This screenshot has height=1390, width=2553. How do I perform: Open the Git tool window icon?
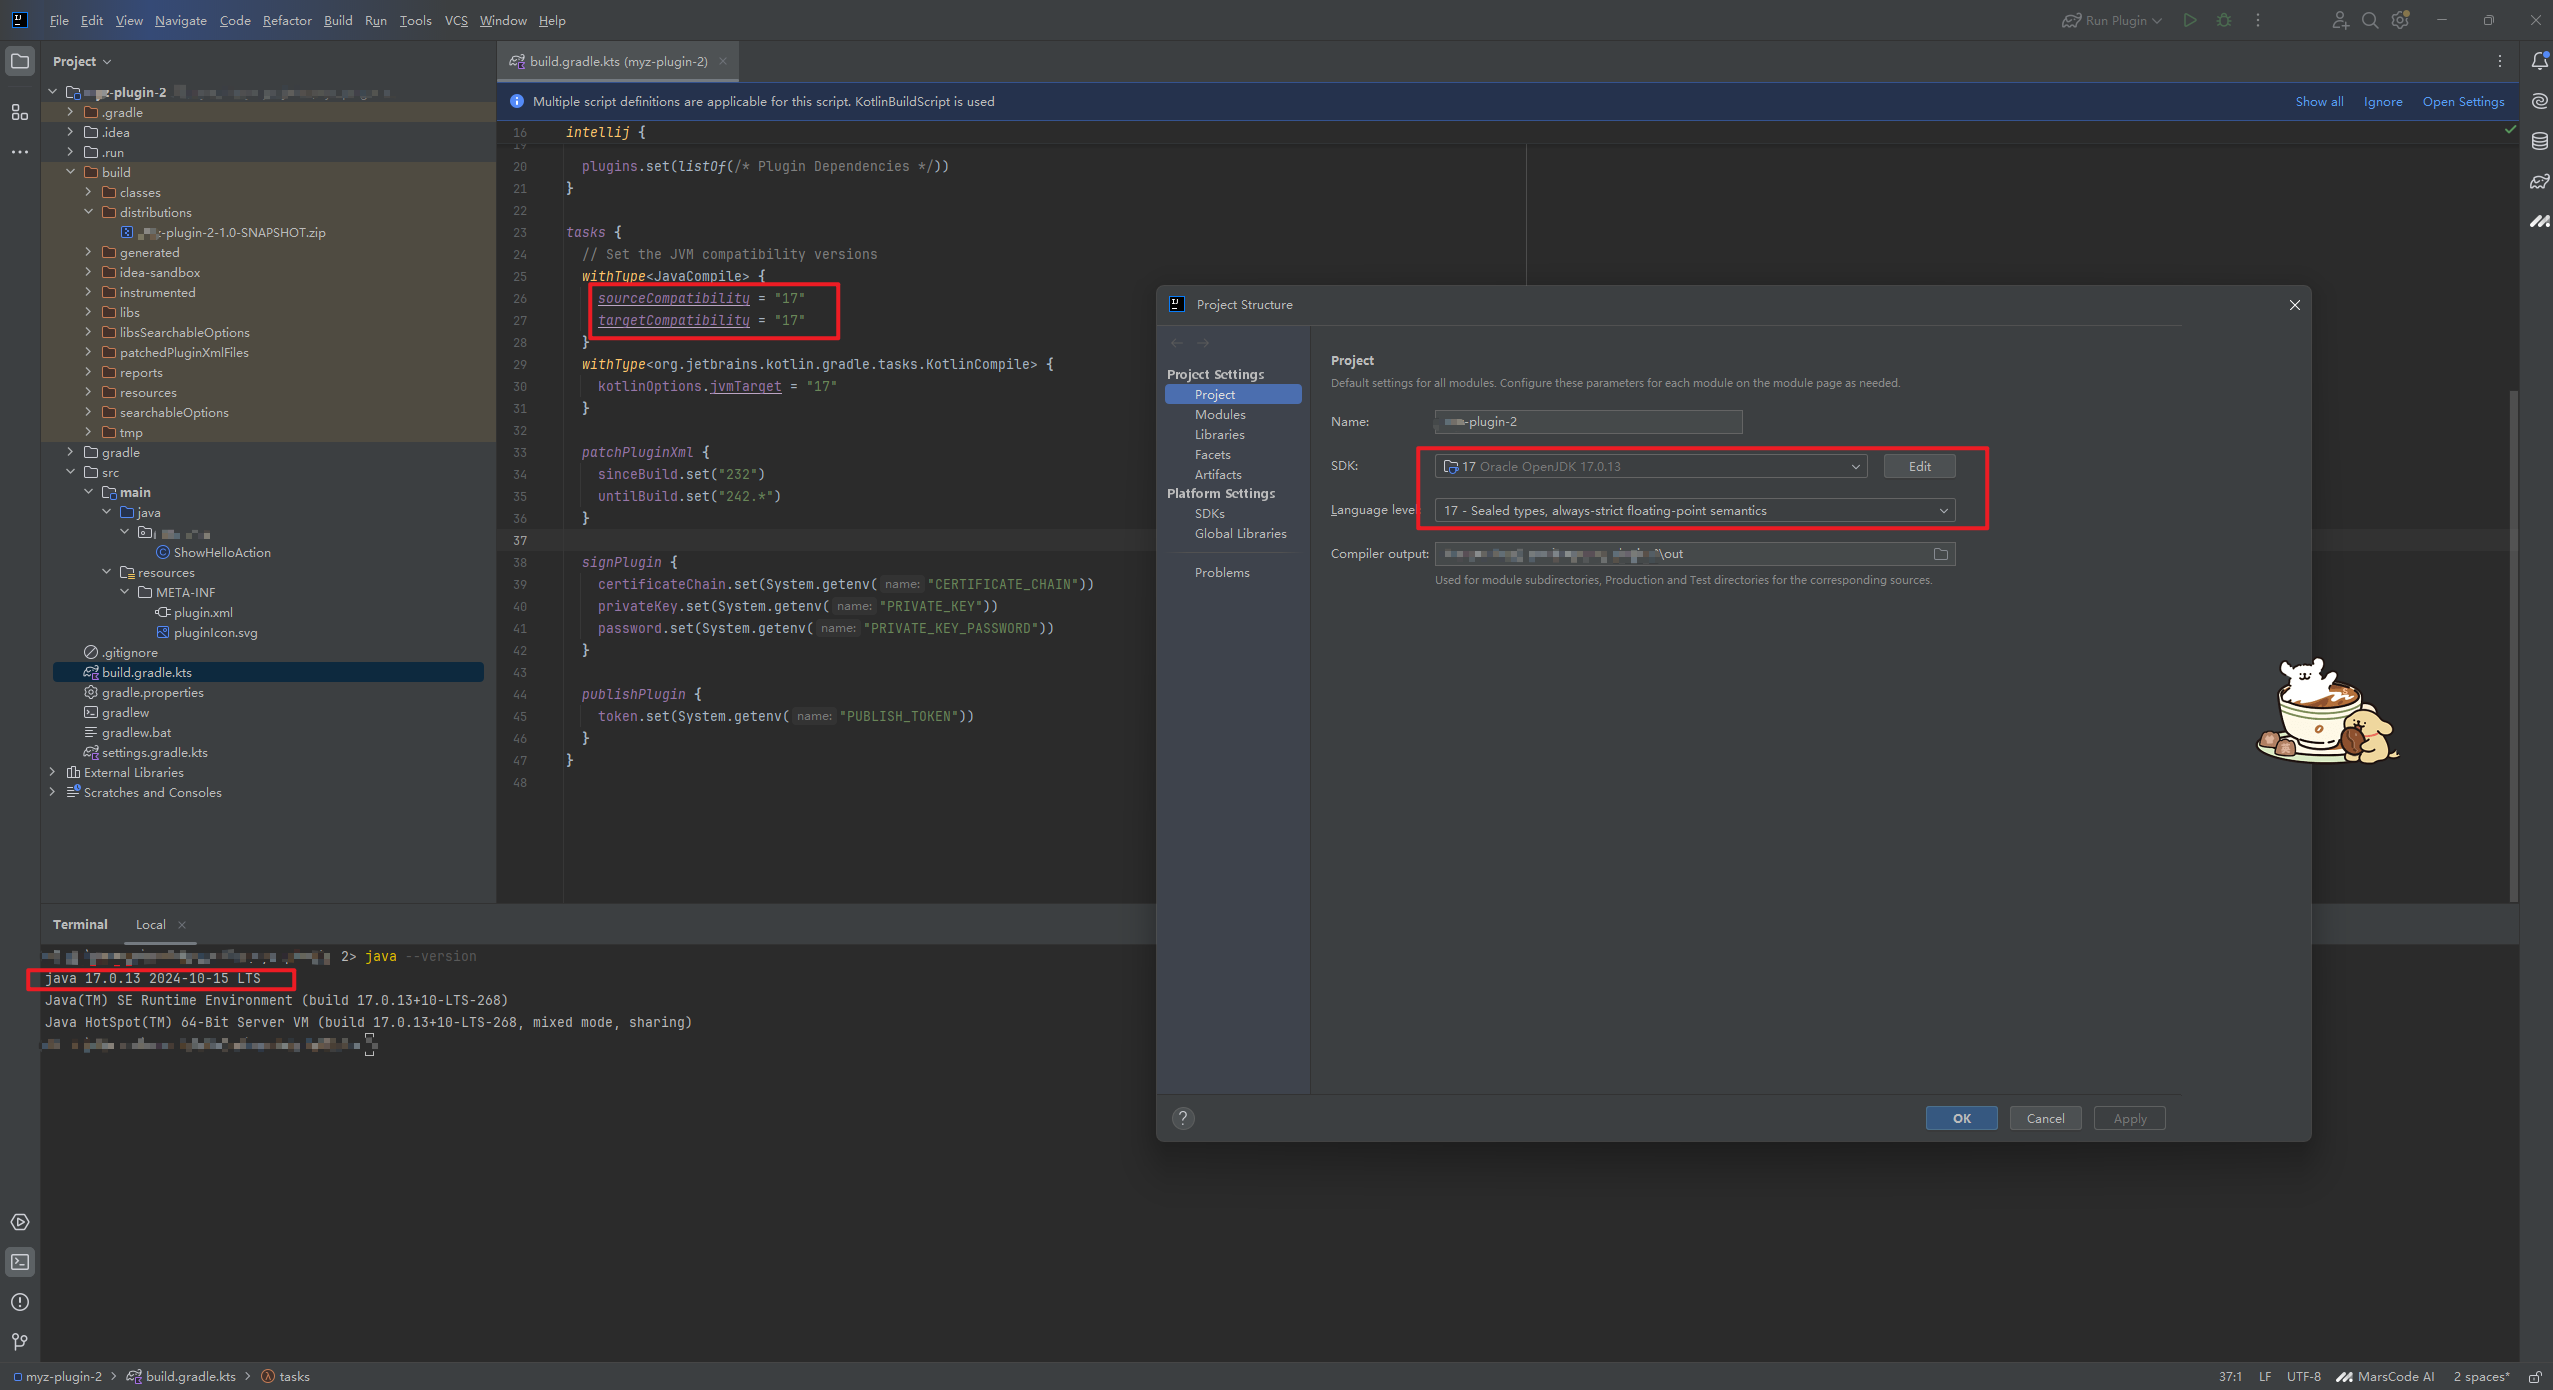pos(20,1342)
